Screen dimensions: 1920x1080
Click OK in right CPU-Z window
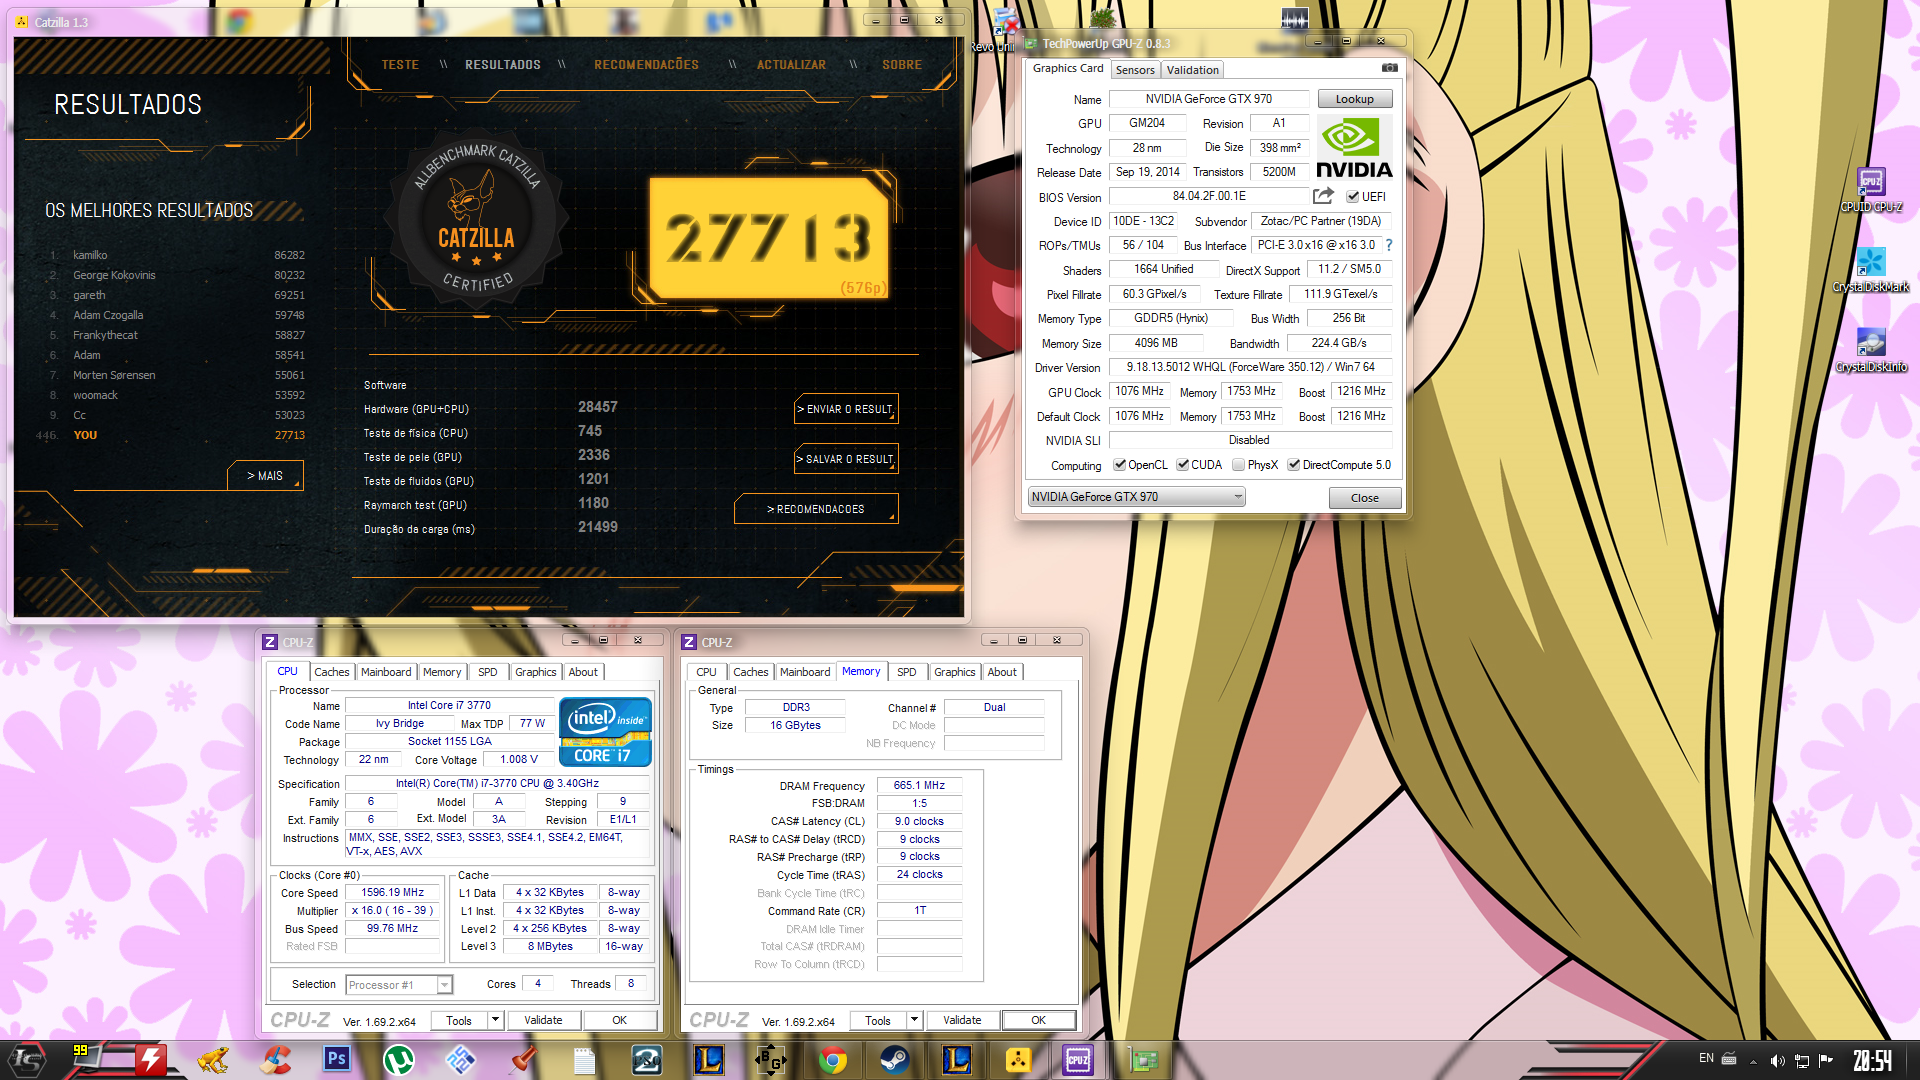coord(1038,1020)
